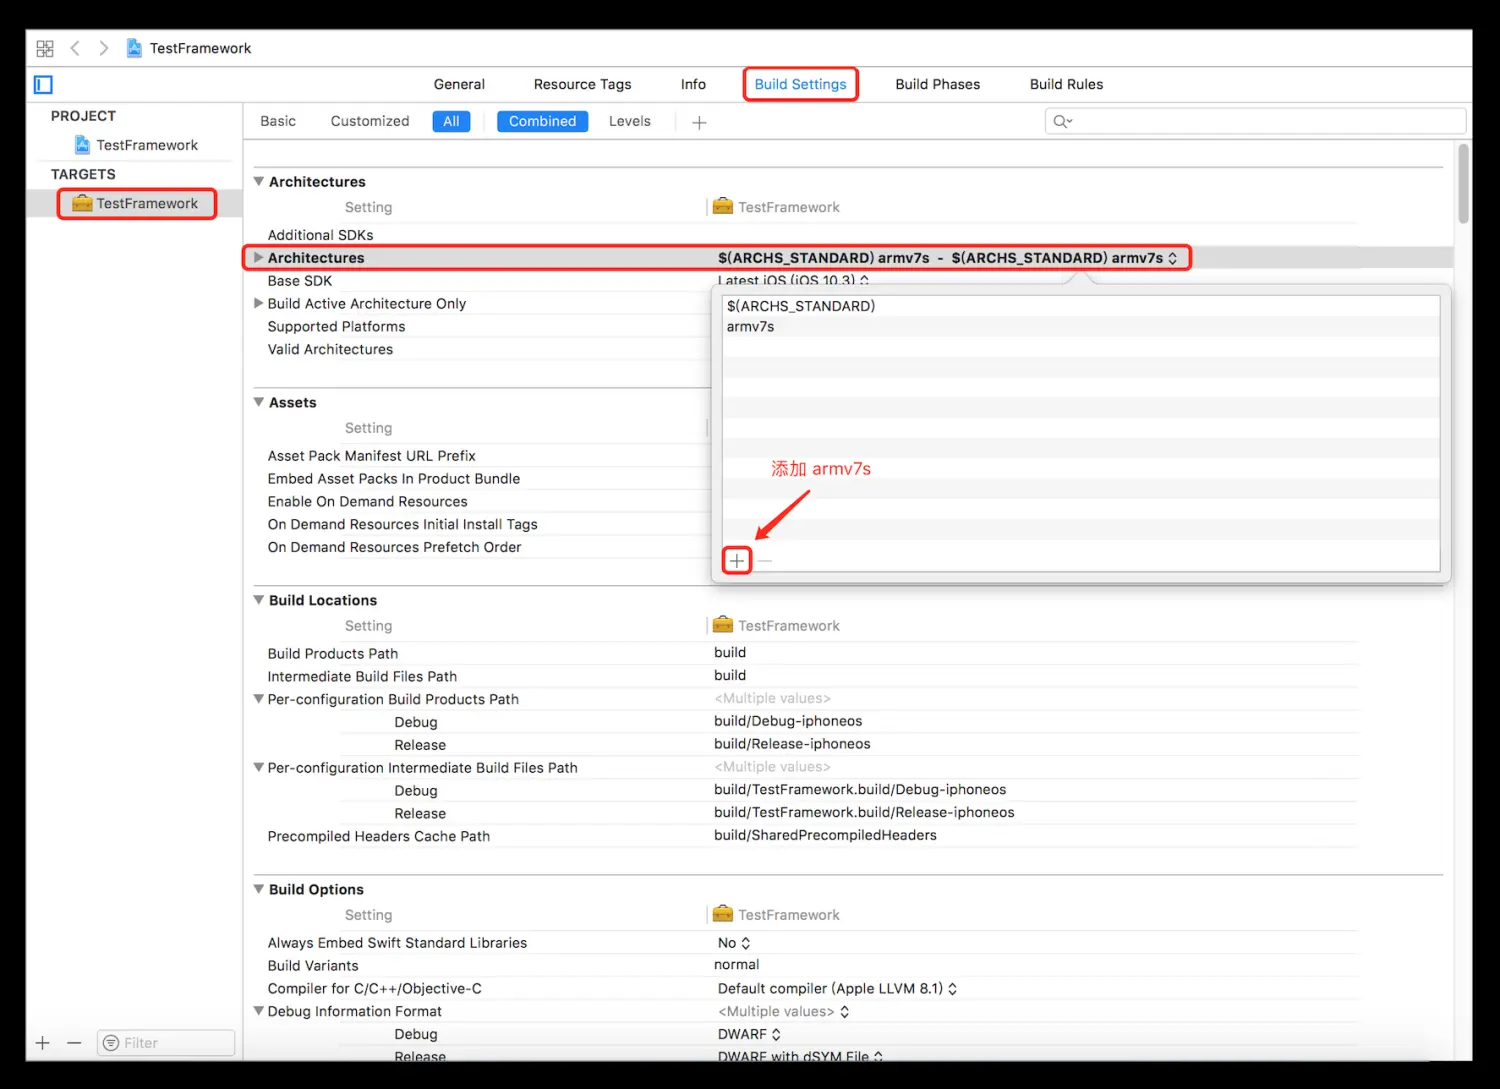Go forward with the right chevron
1500x1089 pixels.
point(103,48)
